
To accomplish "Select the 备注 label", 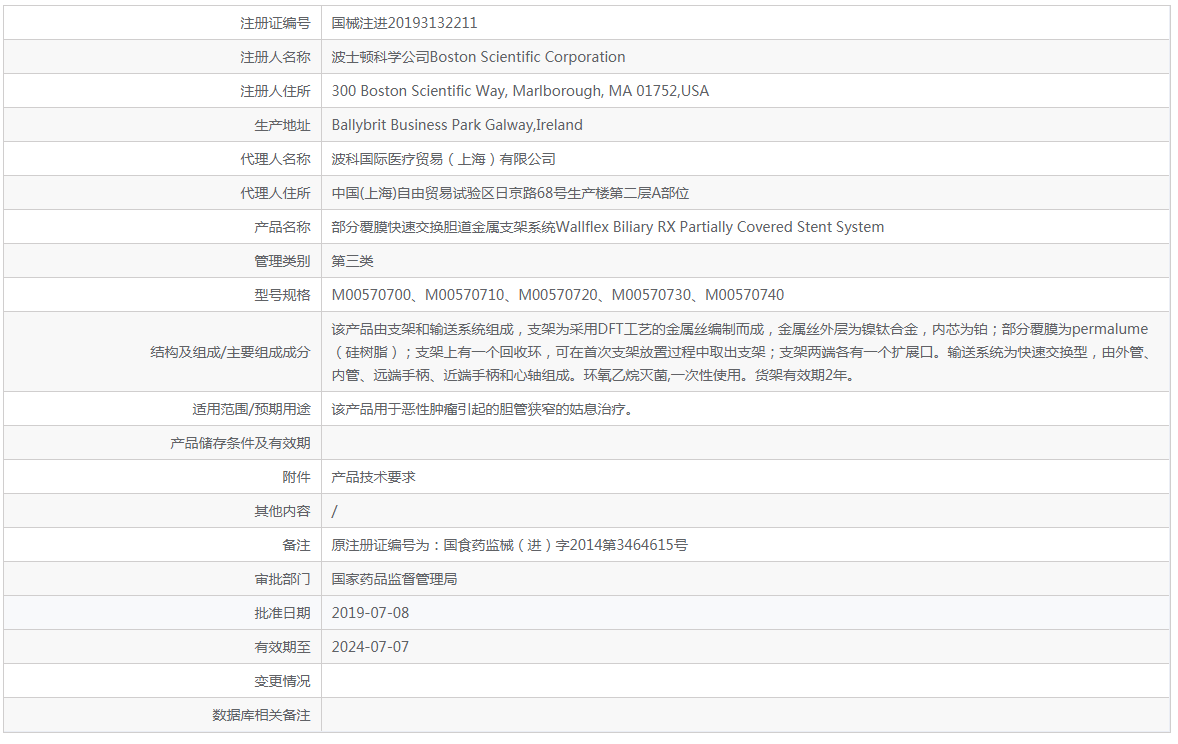I will [x=296, y=545].
